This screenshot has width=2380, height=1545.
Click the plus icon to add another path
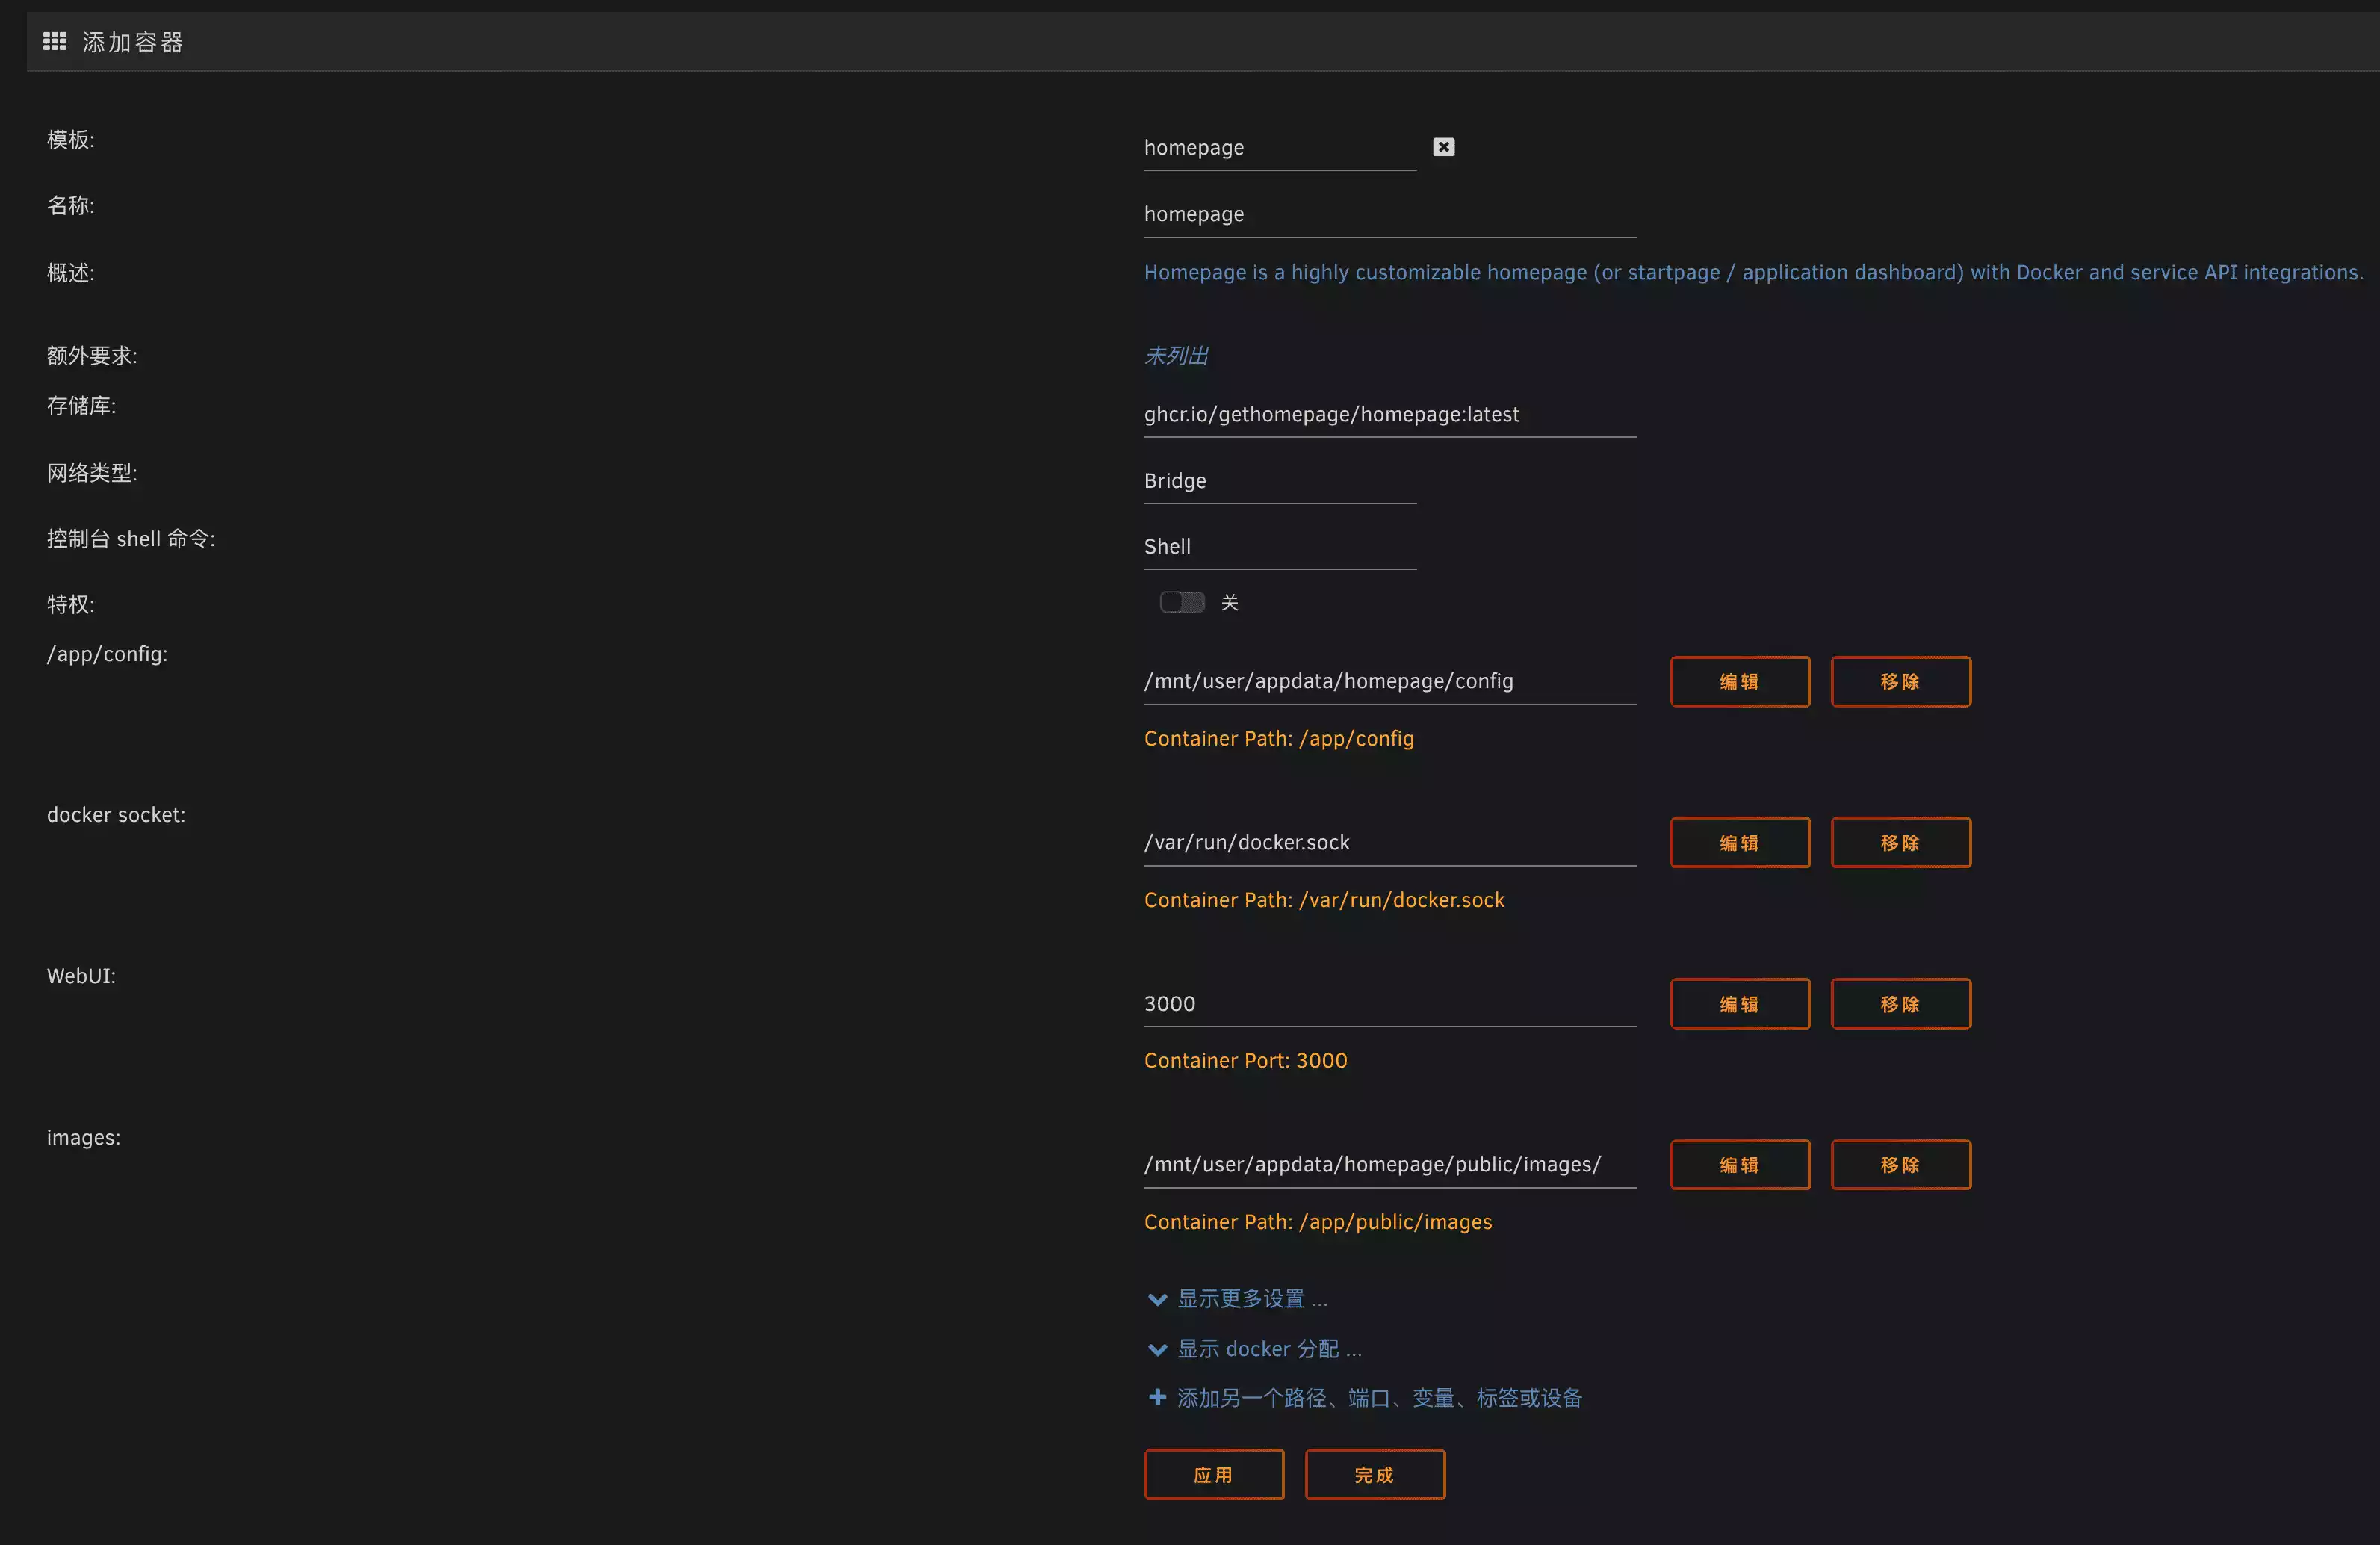(x=1157, y=1397)
